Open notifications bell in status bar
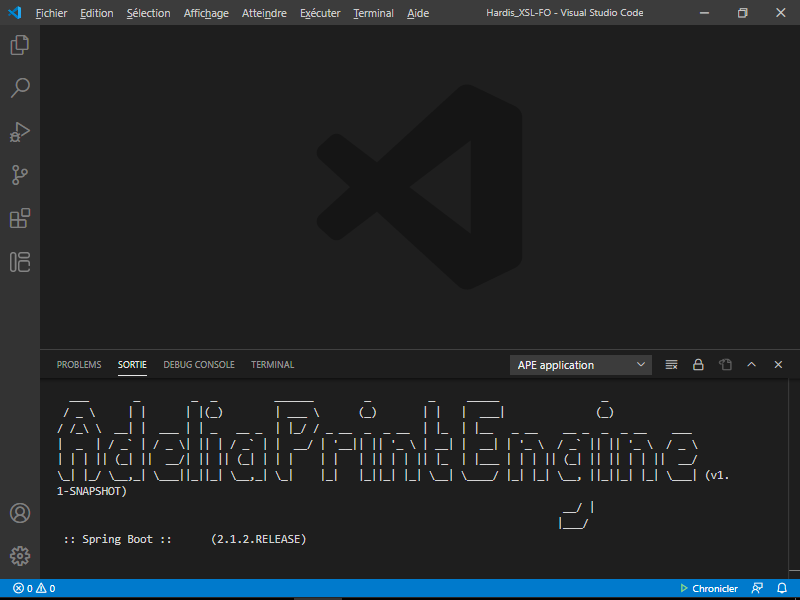The width and height of the screenshot is (800, 600). [782, 588]
